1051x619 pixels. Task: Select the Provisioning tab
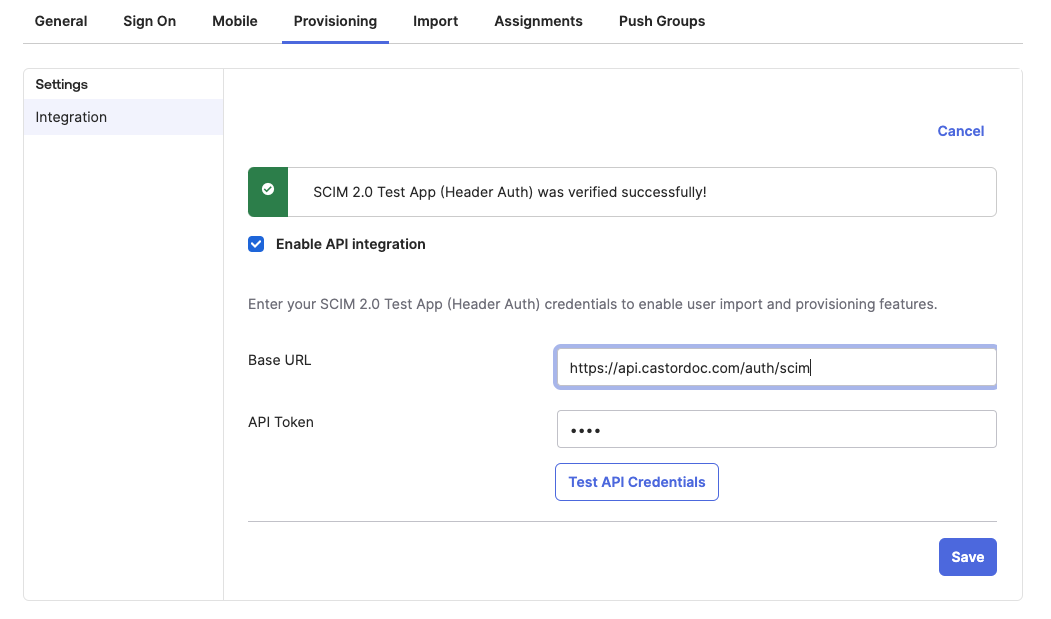[x=335, y=21]
